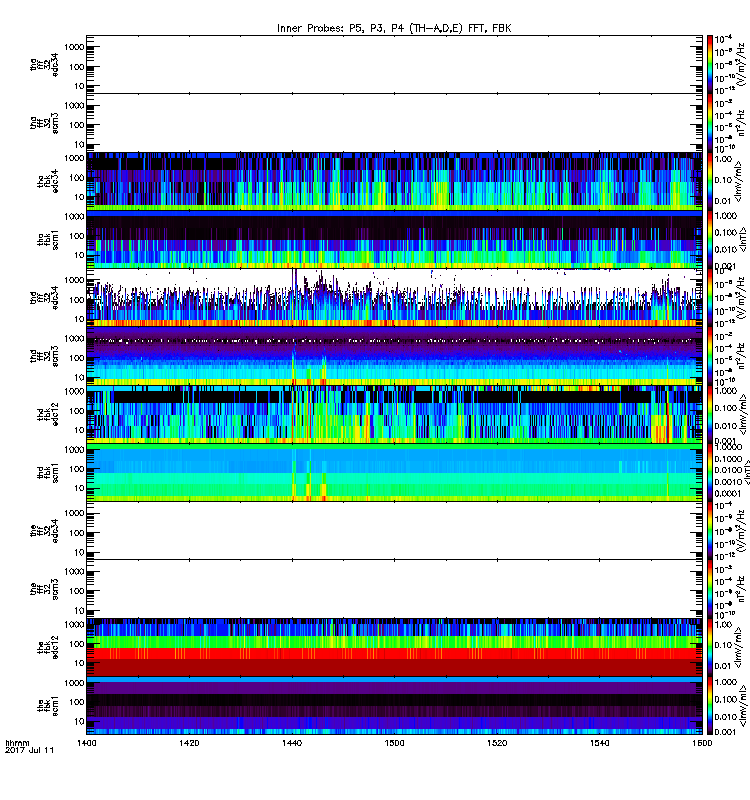Click the tha fbk scm1 axis label

(48, 240)
